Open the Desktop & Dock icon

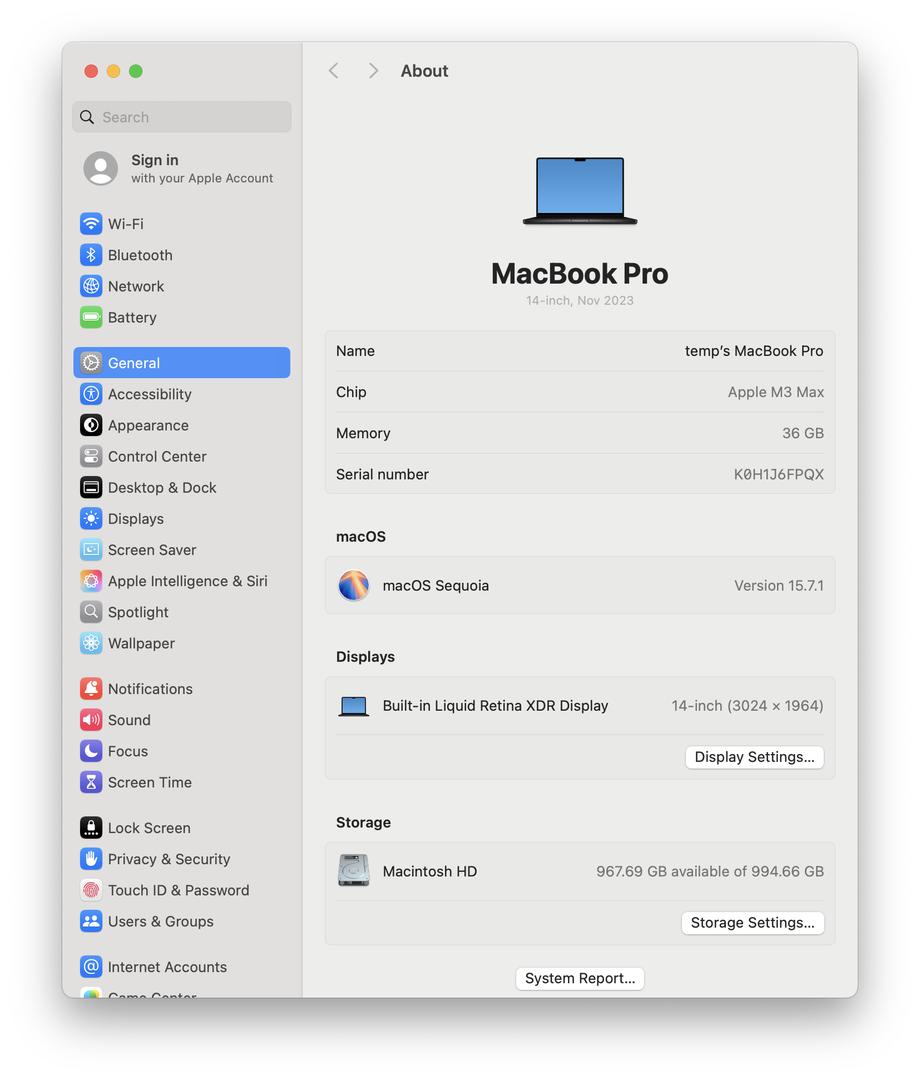click(91, 488)
